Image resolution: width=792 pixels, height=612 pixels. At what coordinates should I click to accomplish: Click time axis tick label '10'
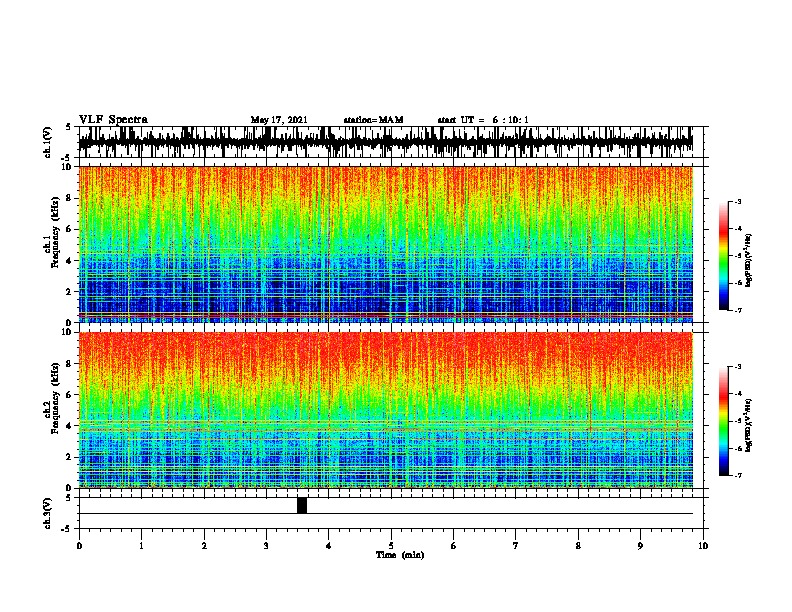pos(703,546)
